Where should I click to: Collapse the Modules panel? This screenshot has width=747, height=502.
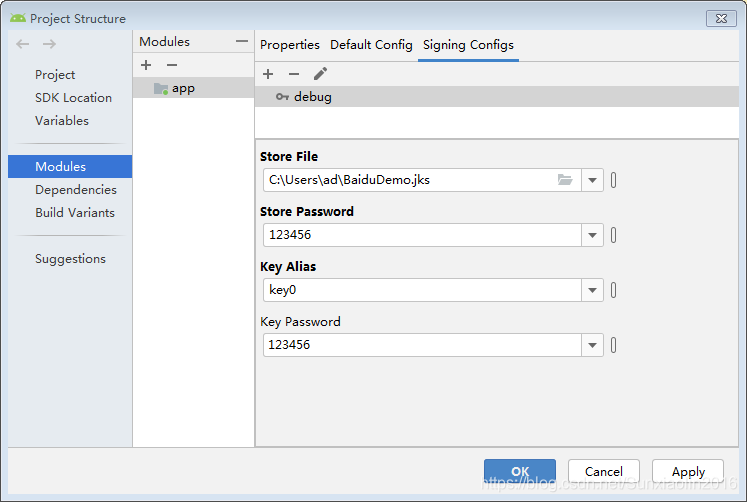click(242, 41)
